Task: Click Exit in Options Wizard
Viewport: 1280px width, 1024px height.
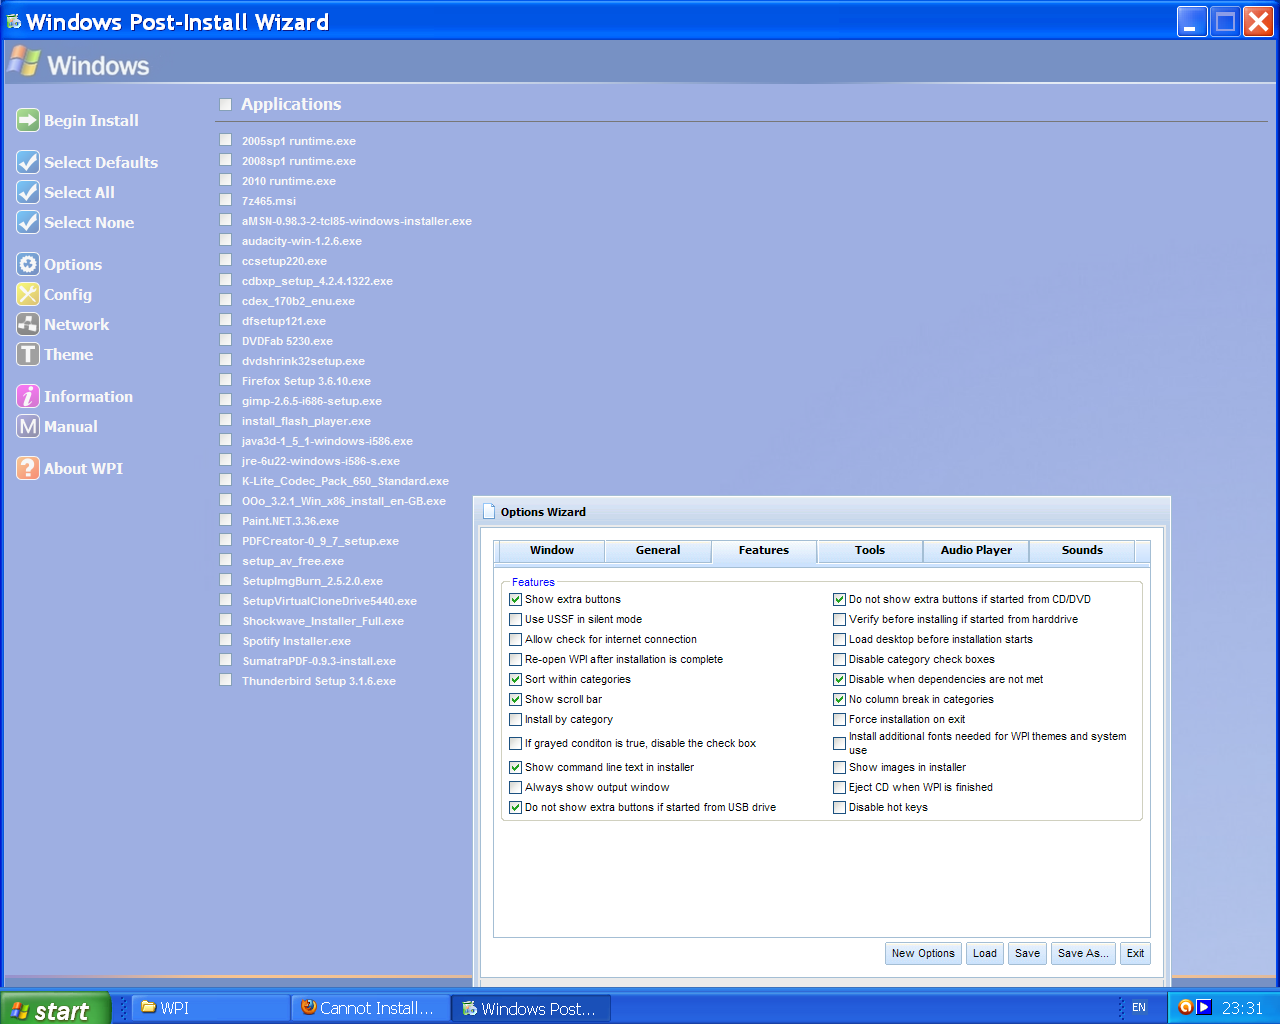Action: pos(1135,953)
